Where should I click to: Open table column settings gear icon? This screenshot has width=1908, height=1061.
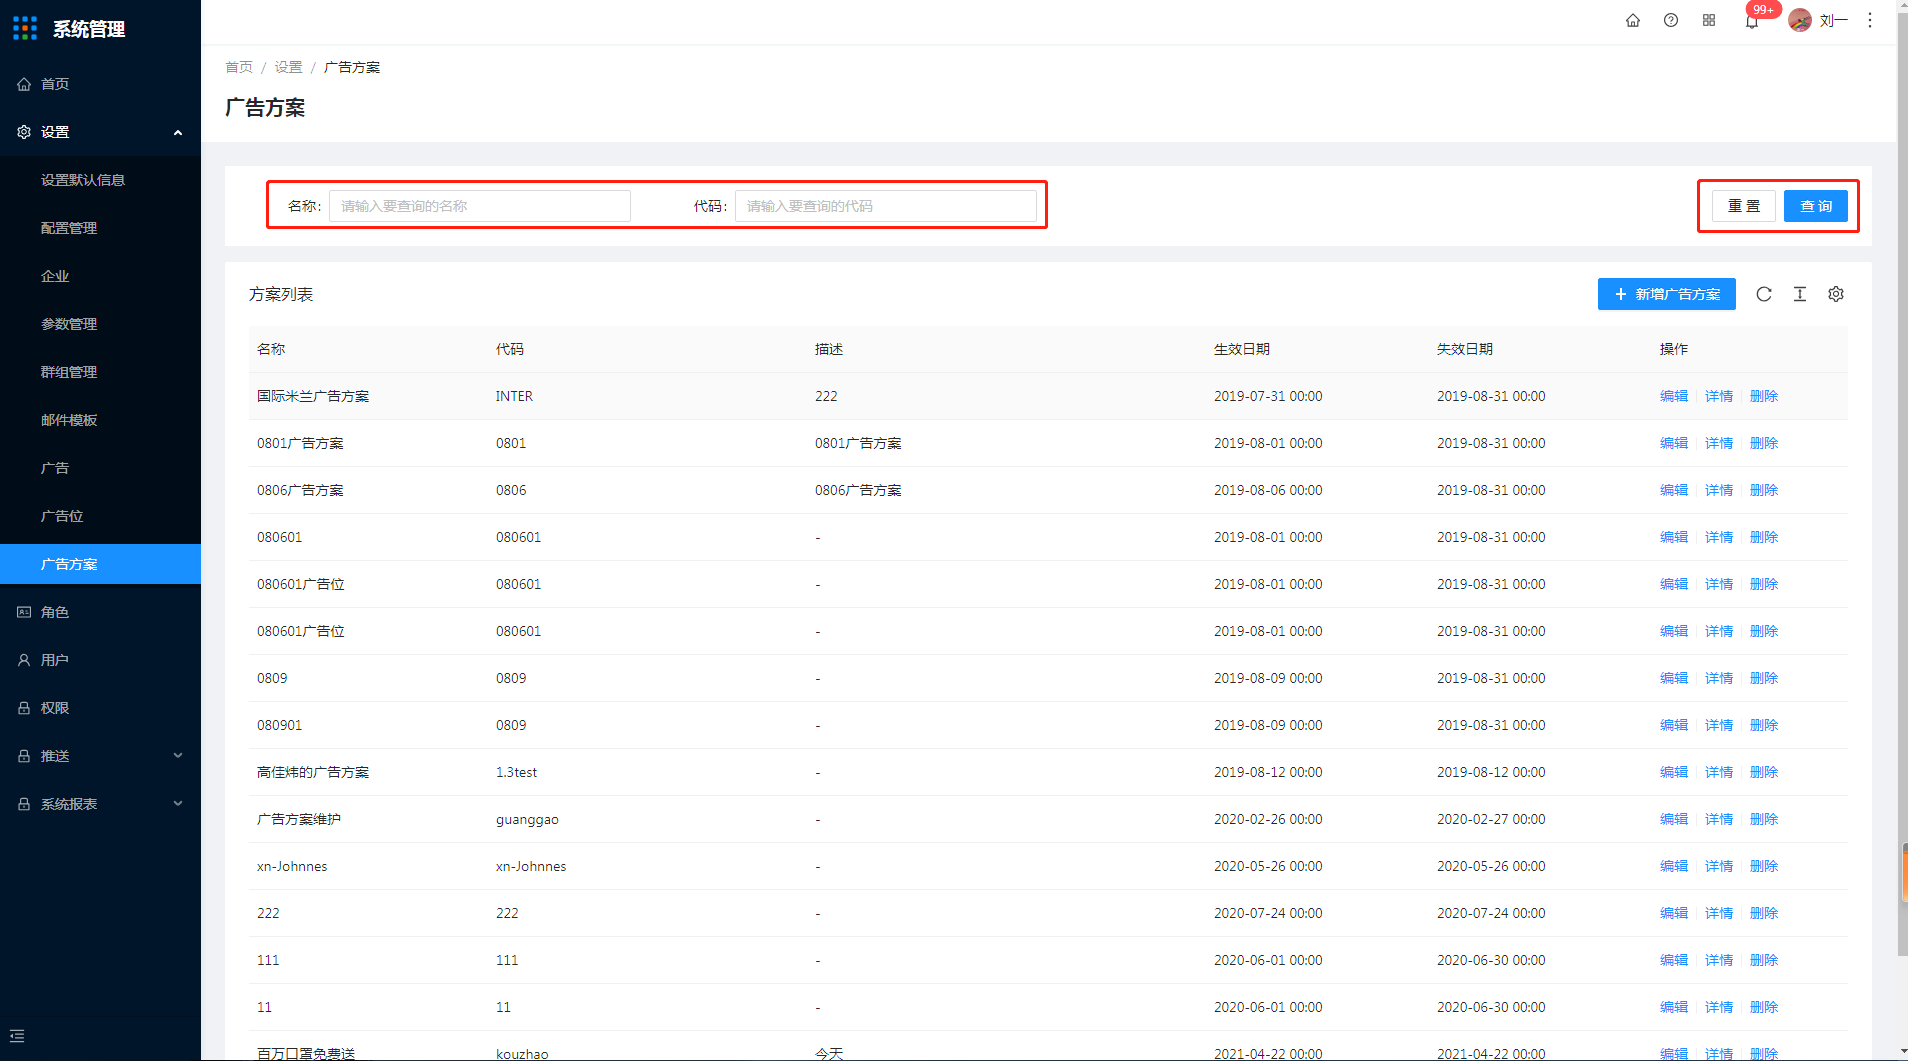click(1836, 294)
